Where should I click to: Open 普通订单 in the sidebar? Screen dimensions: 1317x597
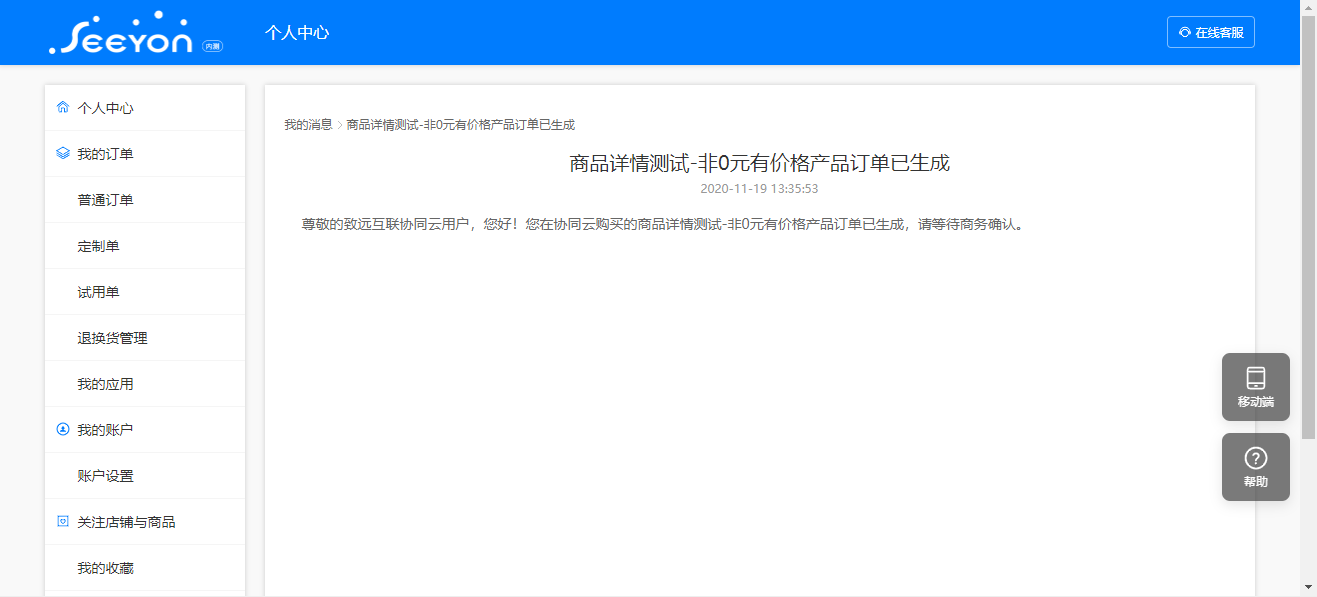tap(145, 200)
